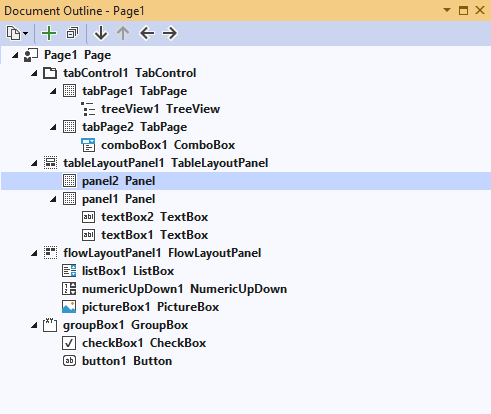This screenshot has width=491, height=414.
Task: Collapse the groupBox1 node
Action: pos(34,325)
